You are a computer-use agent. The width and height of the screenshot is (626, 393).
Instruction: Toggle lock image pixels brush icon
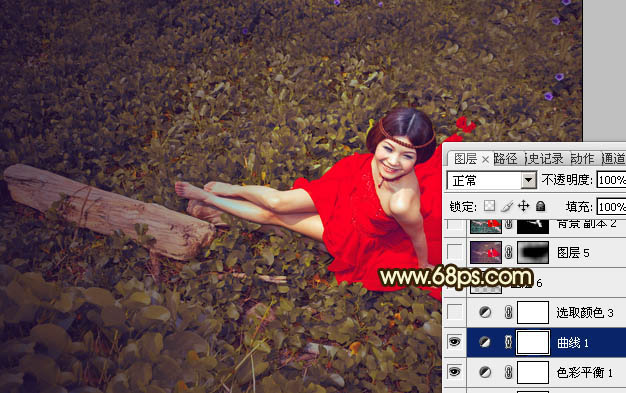[507, 206]
